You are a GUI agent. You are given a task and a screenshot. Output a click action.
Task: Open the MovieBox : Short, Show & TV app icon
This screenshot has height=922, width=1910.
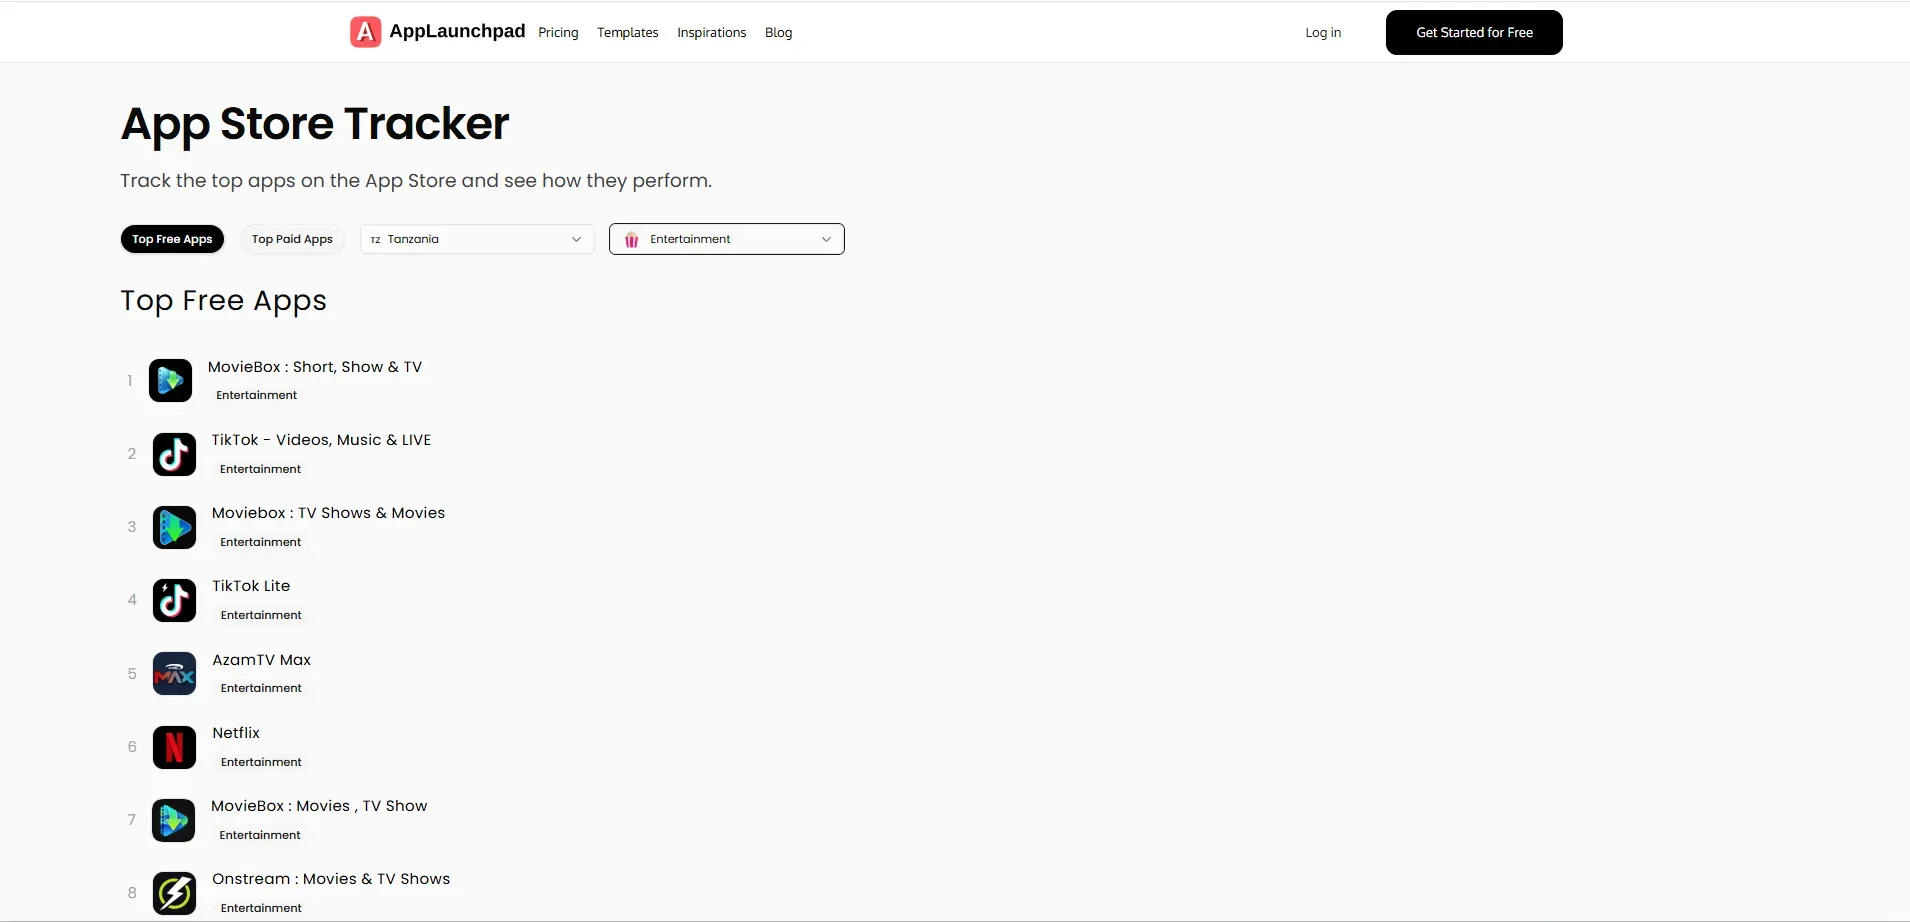point(172,380)
